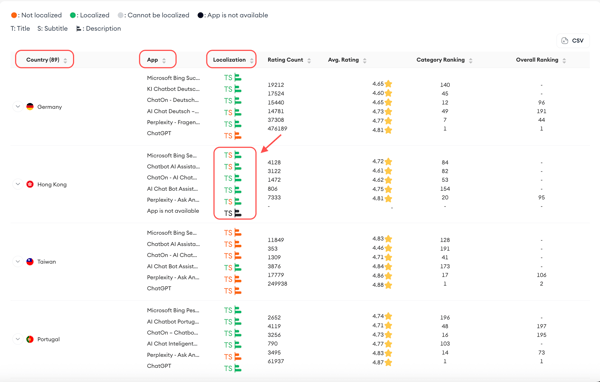Click the 'T: Title' legend label

coord(20,29)
